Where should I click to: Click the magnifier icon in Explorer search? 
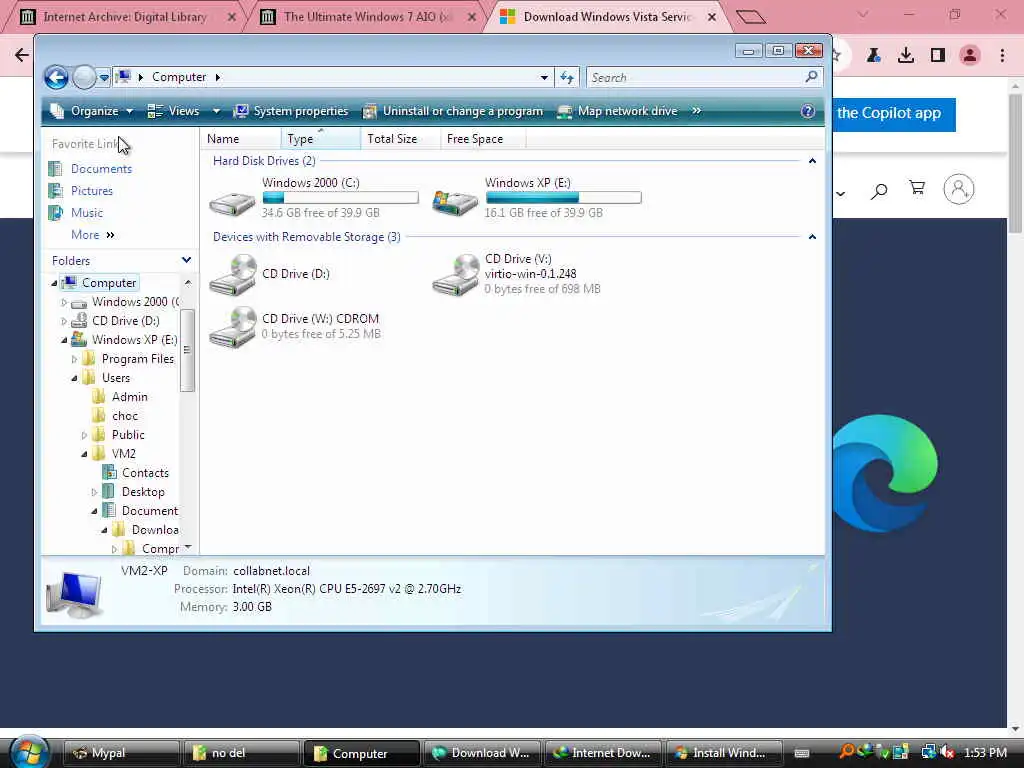811,77
